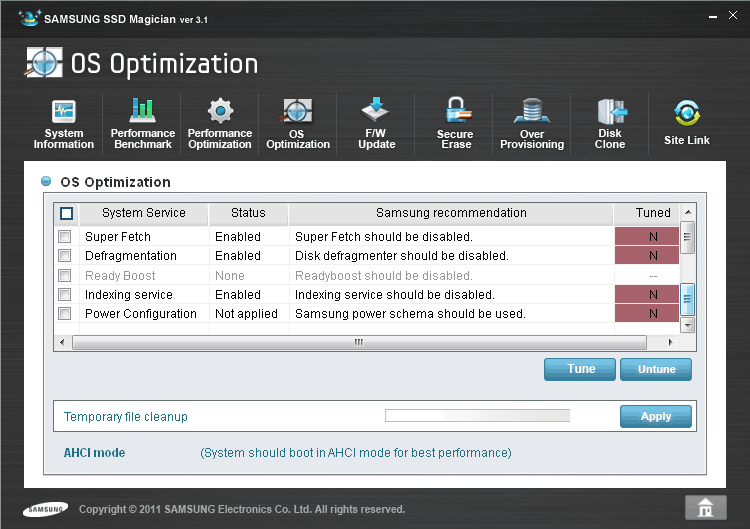Click the Tuned N cell for Super Fetch

[647, 236]
